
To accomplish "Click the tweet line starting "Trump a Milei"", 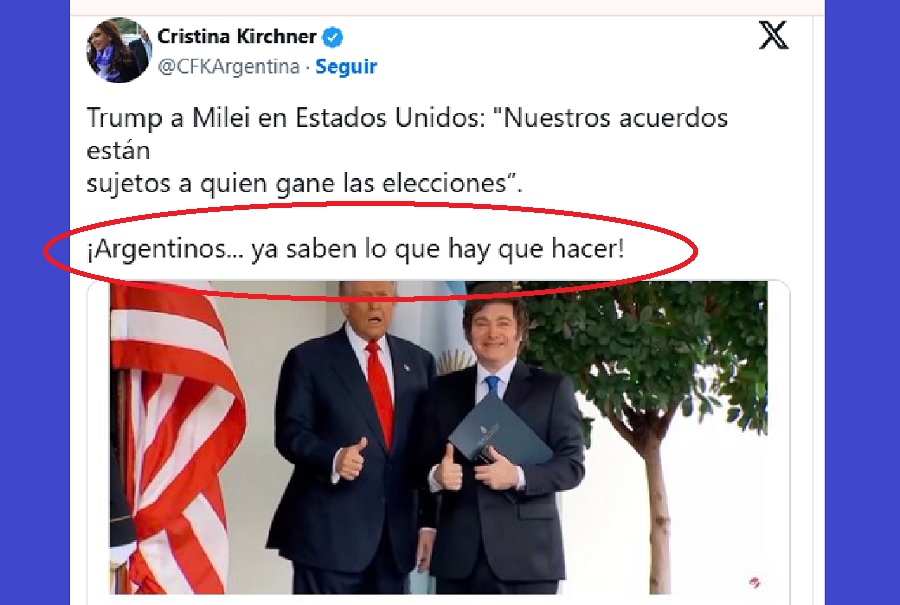I will pos(407,118).
